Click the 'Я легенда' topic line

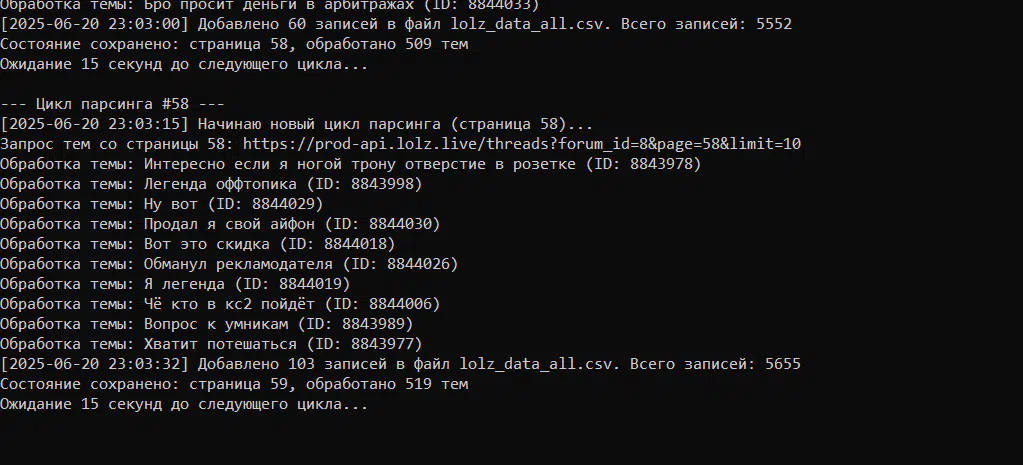[176, 284]
